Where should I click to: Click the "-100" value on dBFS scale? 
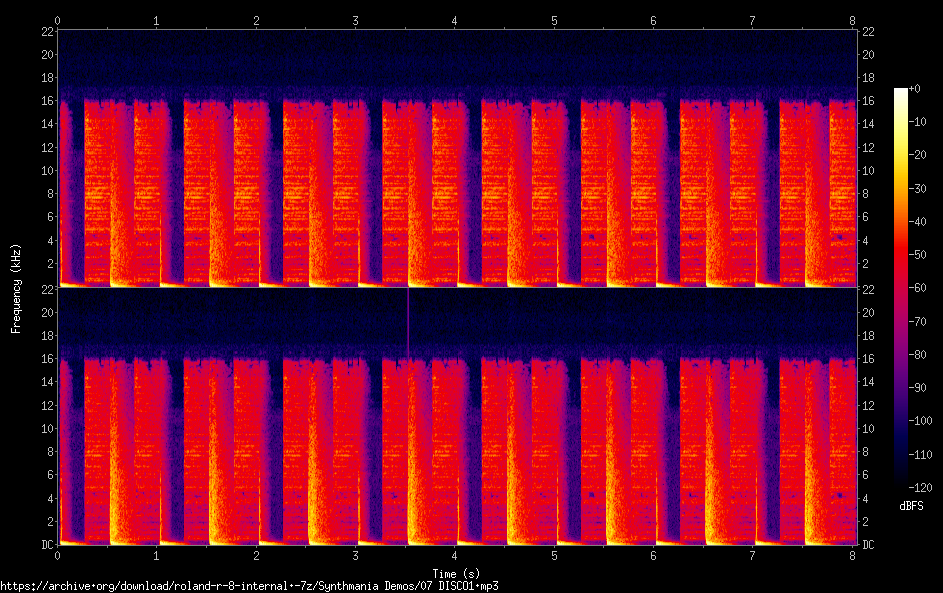(921, 420)
